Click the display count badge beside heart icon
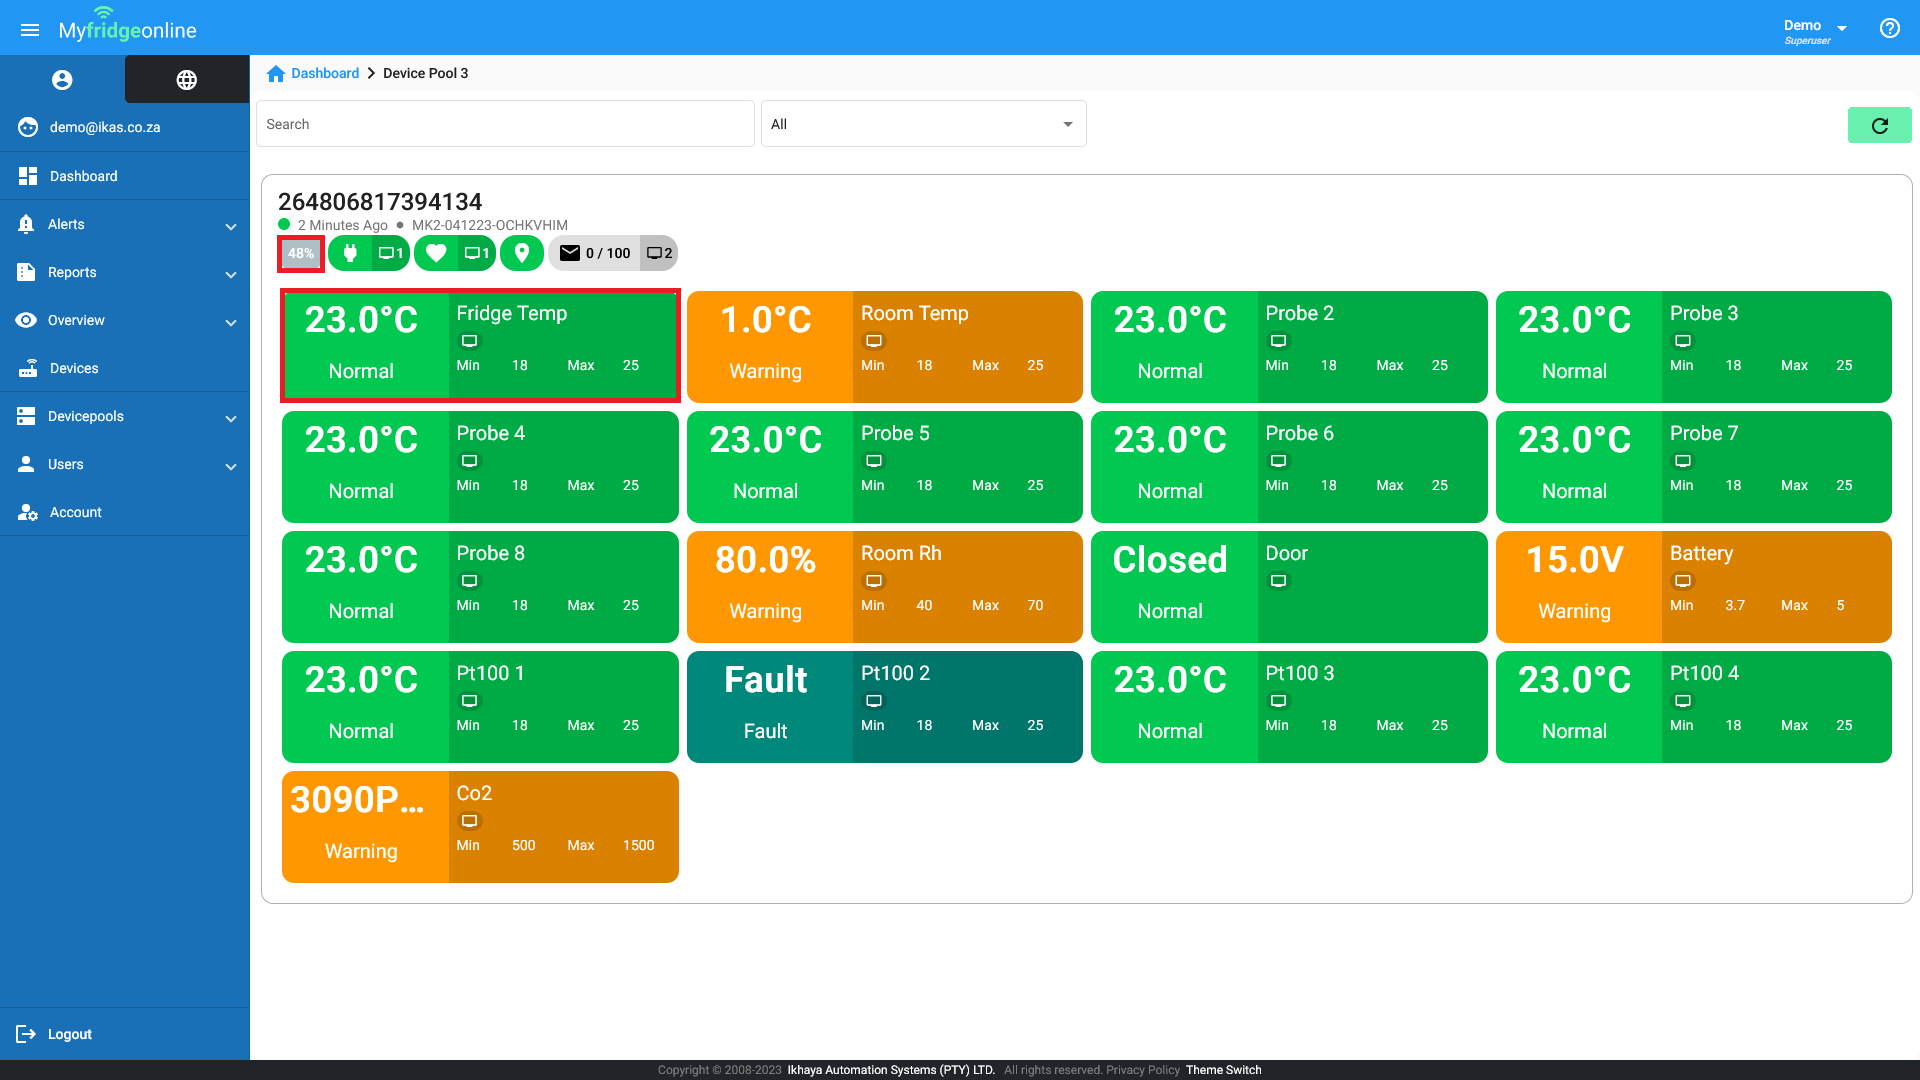1920x1080 pixels. [477, 253]
